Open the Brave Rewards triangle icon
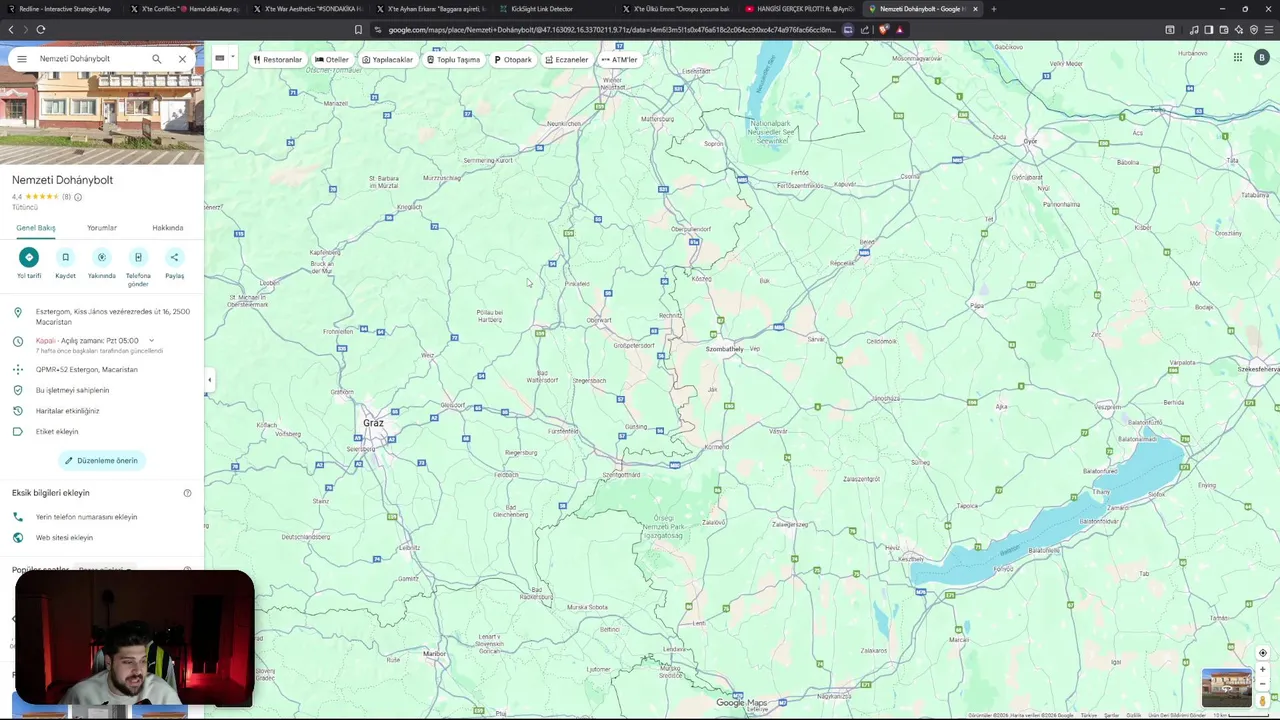 [x=899, y=30]
